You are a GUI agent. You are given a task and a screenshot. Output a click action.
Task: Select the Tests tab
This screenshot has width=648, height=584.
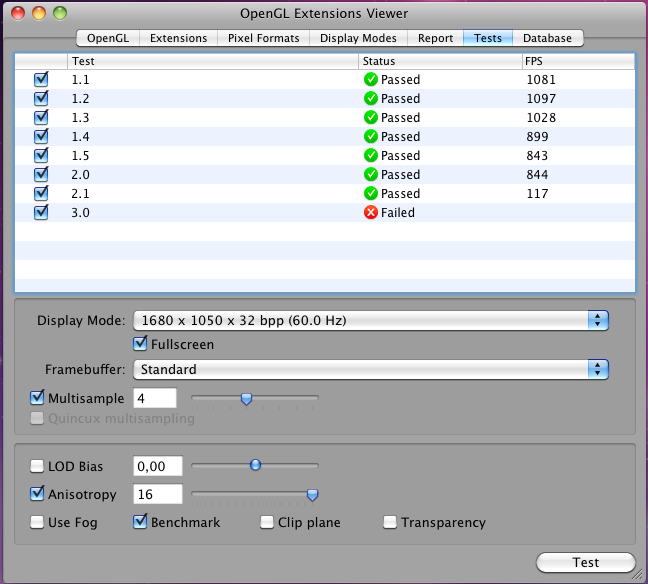click(x=488, y=38)
